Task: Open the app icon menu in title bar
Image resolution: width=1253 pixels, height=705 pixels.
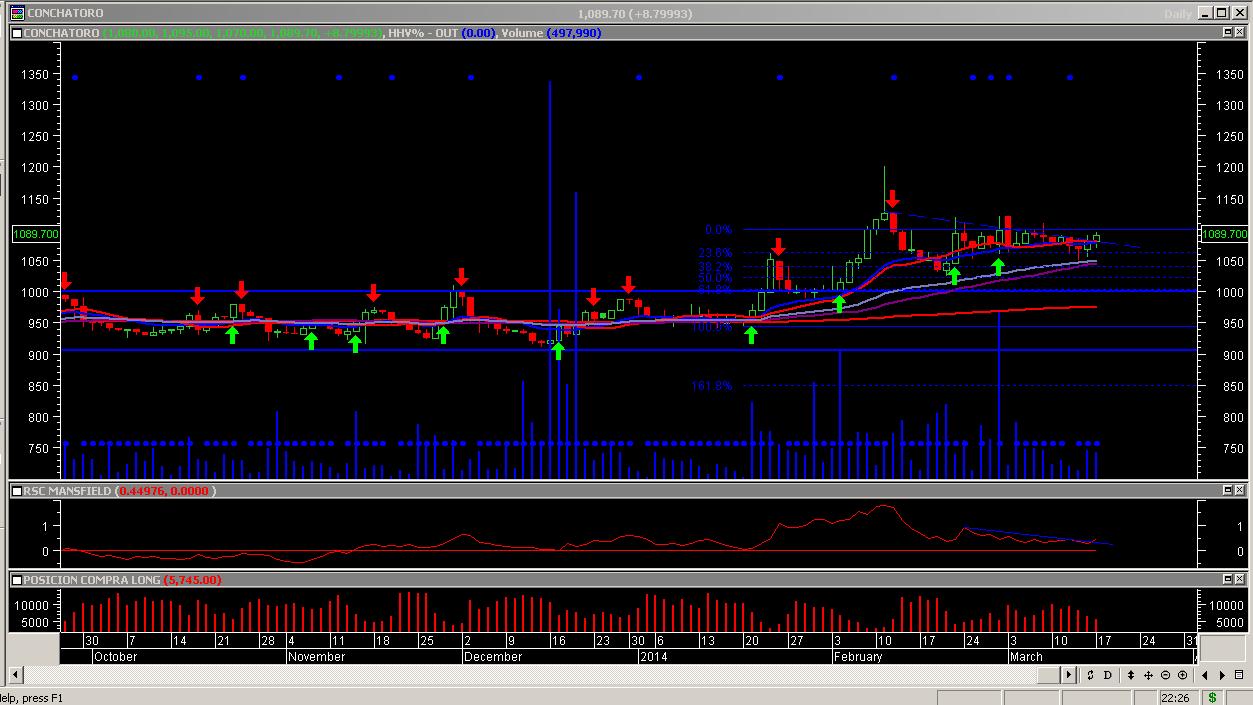Action: pyautogui.click(x=17, y=13)
